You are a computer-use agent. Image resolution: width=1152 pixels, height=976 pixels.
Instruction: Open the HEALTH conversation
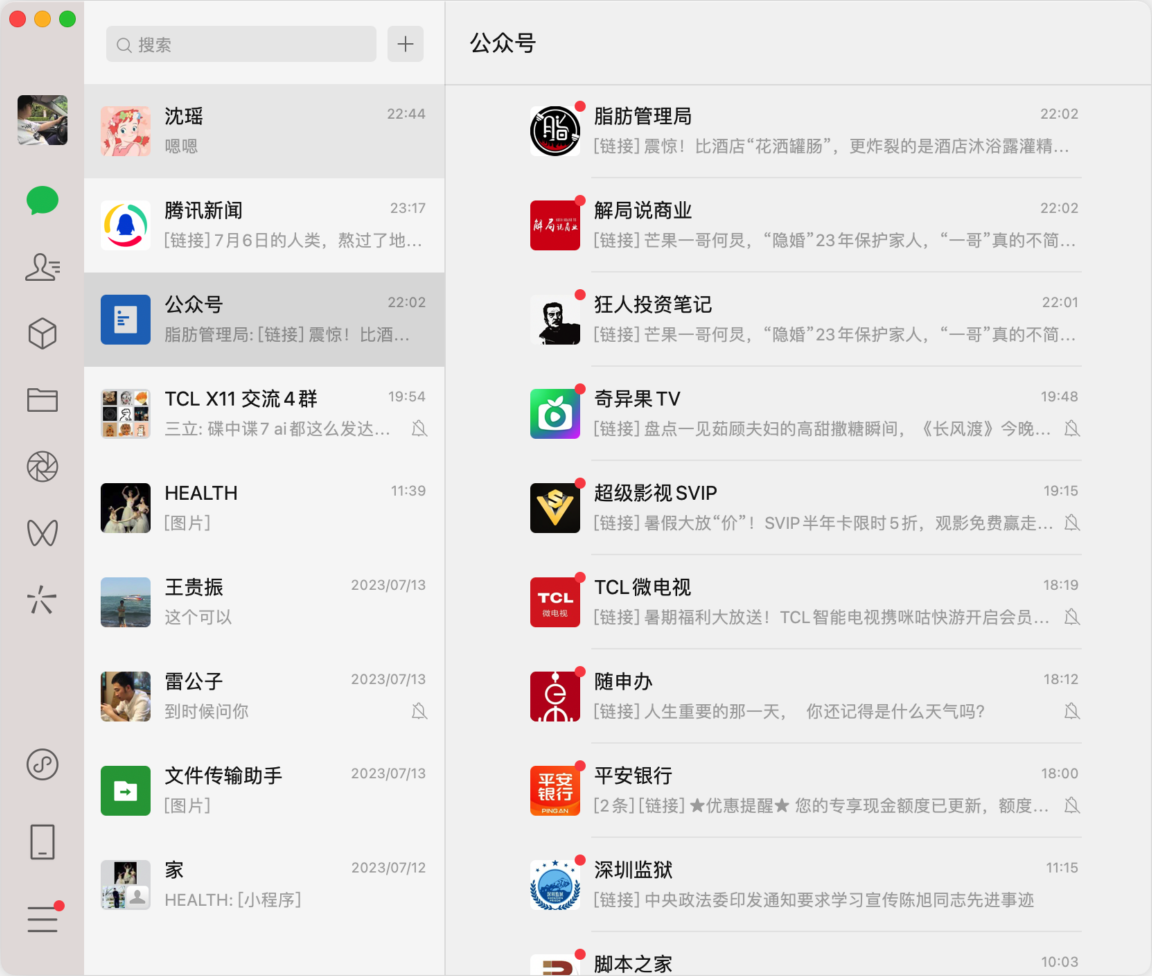[x=264, y=507]
